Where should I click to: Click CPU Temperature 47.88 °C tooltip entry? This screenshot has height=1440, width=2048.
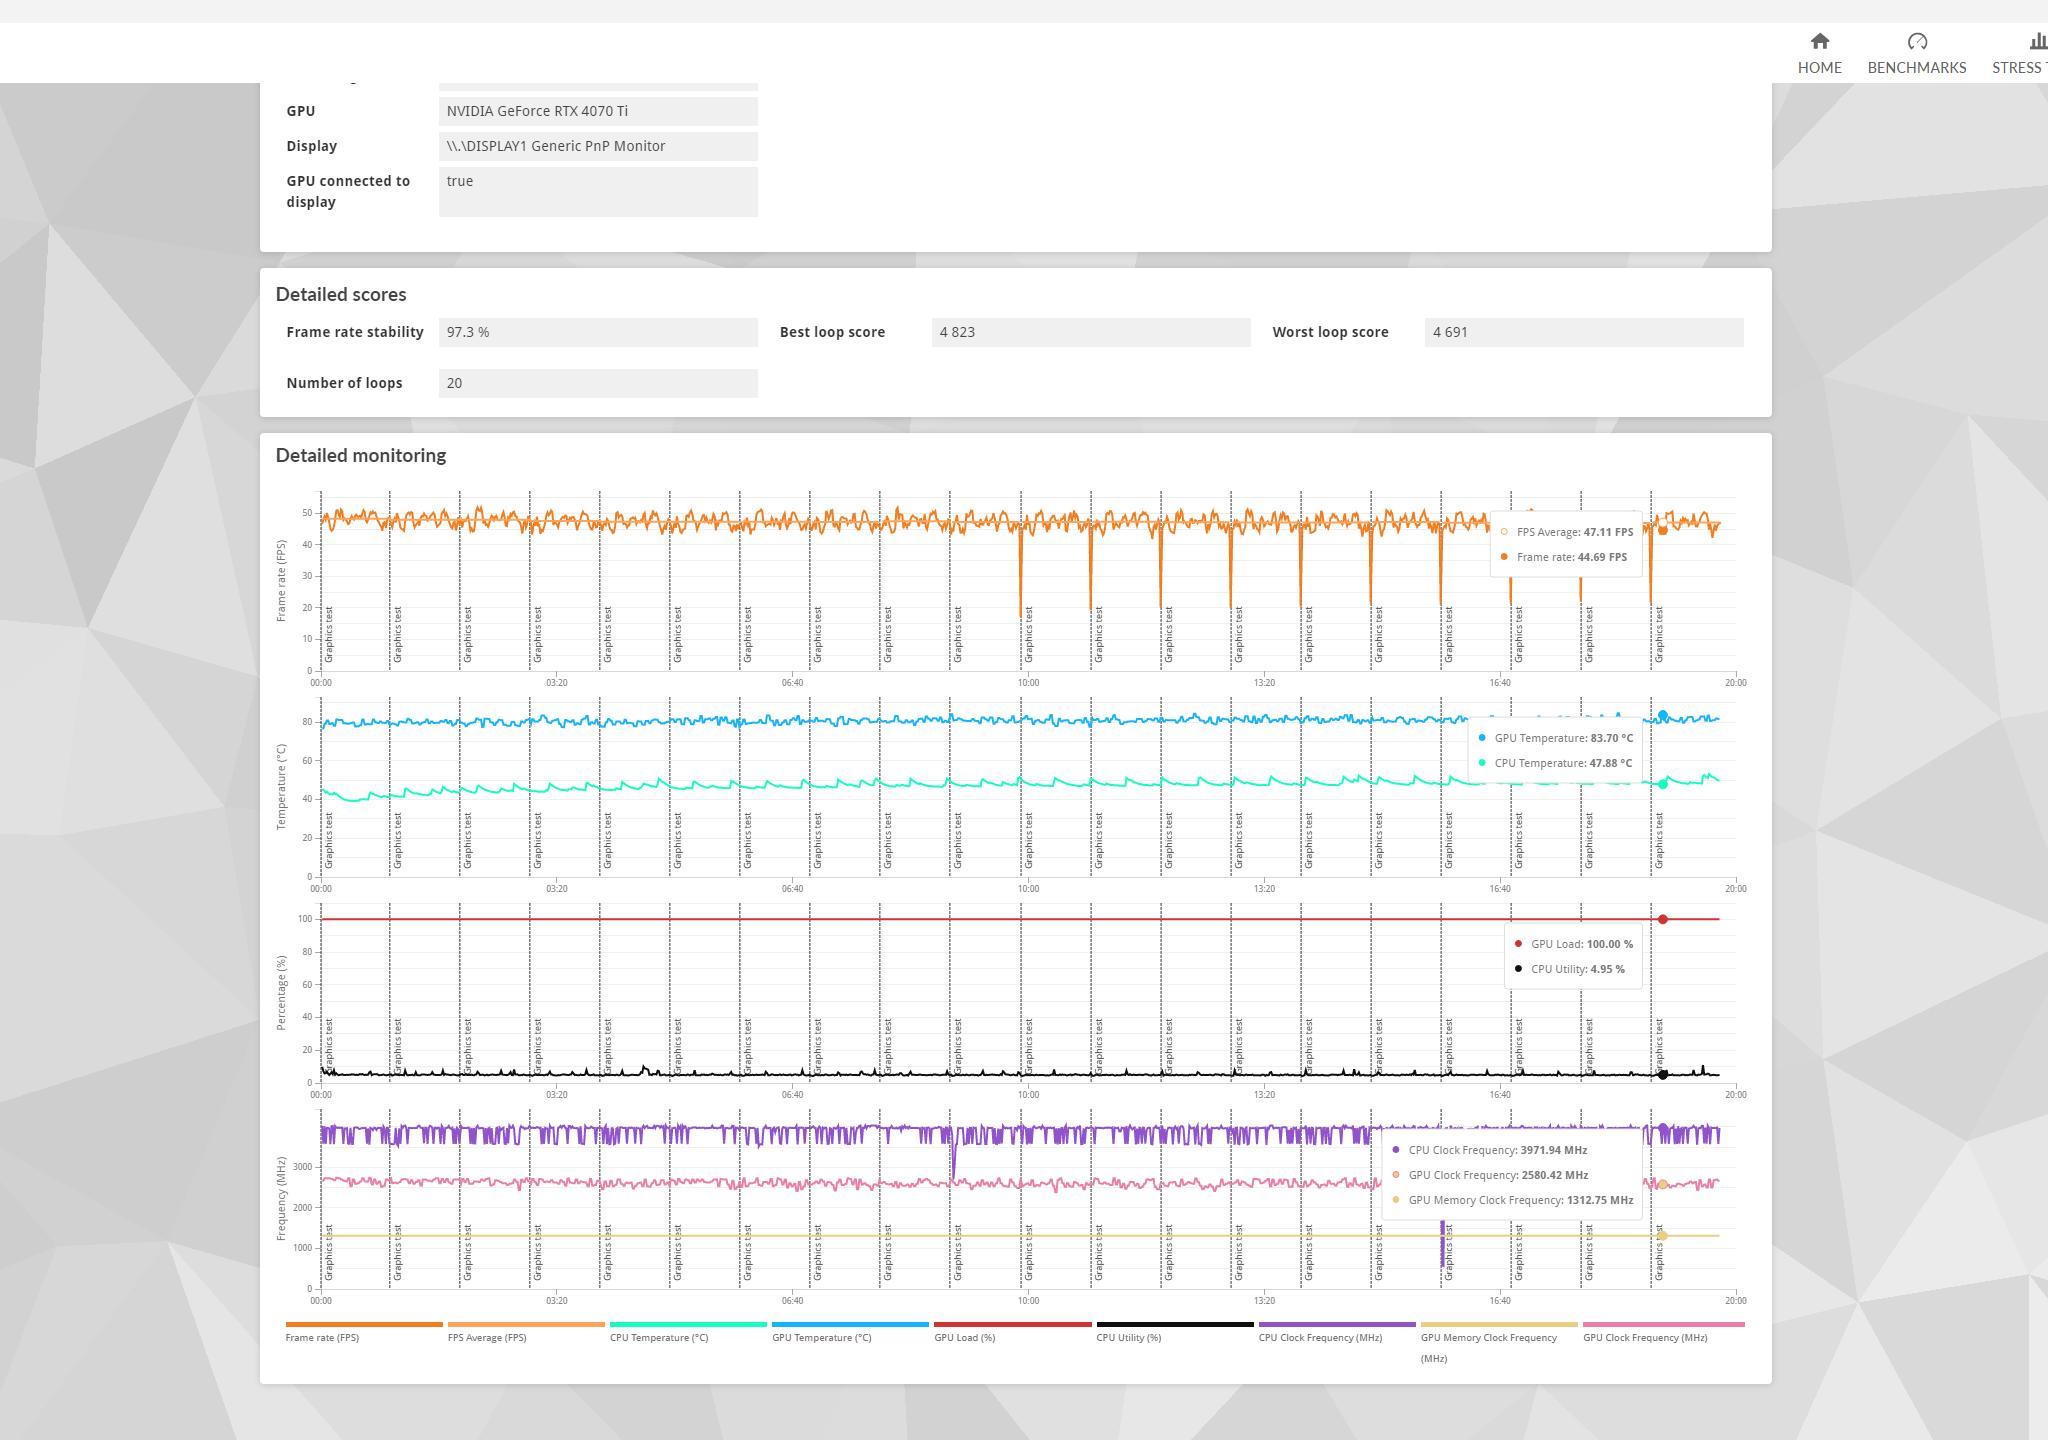click(x=1555, y=763)
